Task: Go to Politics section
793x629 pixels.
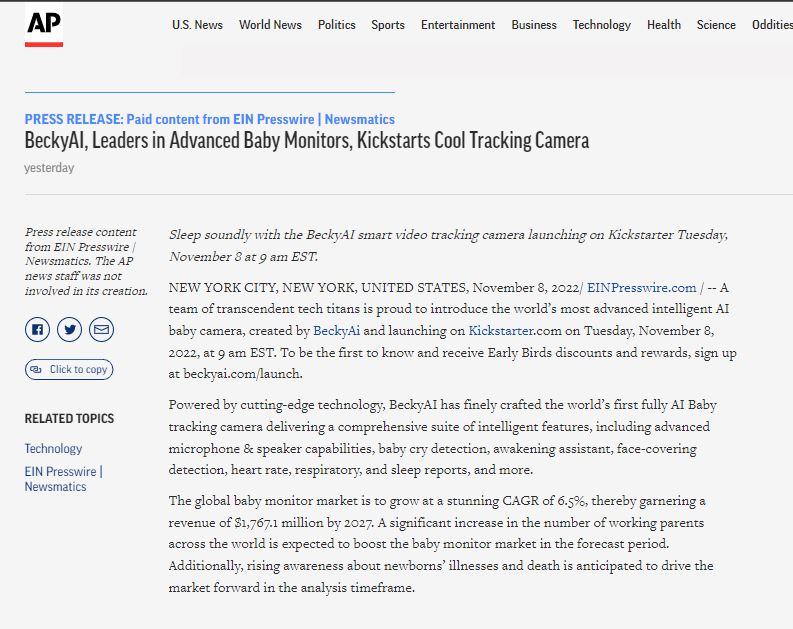Action: coord(336,25)
